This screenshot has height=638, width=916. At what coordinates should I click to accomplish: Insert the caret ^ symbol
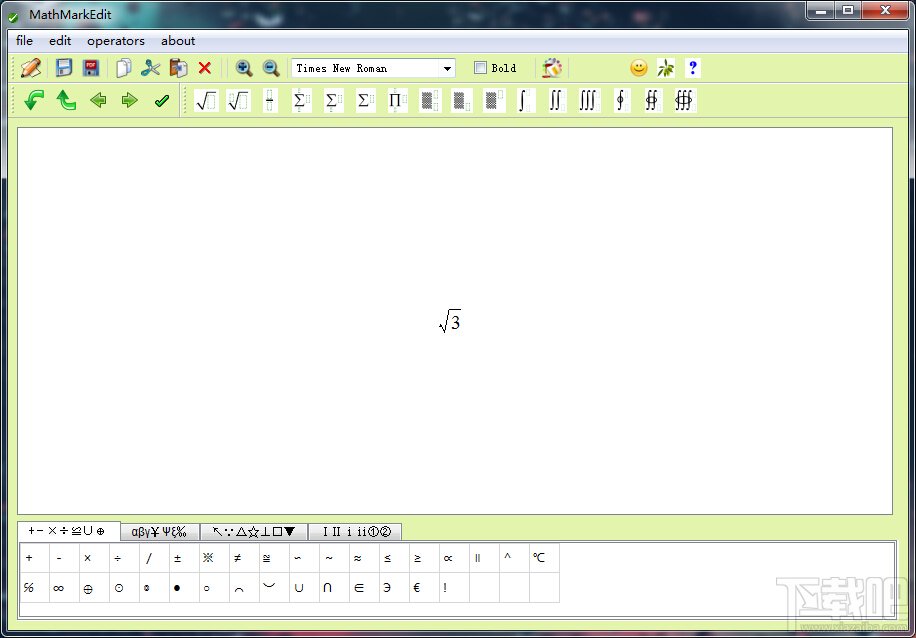coord(514,559)
